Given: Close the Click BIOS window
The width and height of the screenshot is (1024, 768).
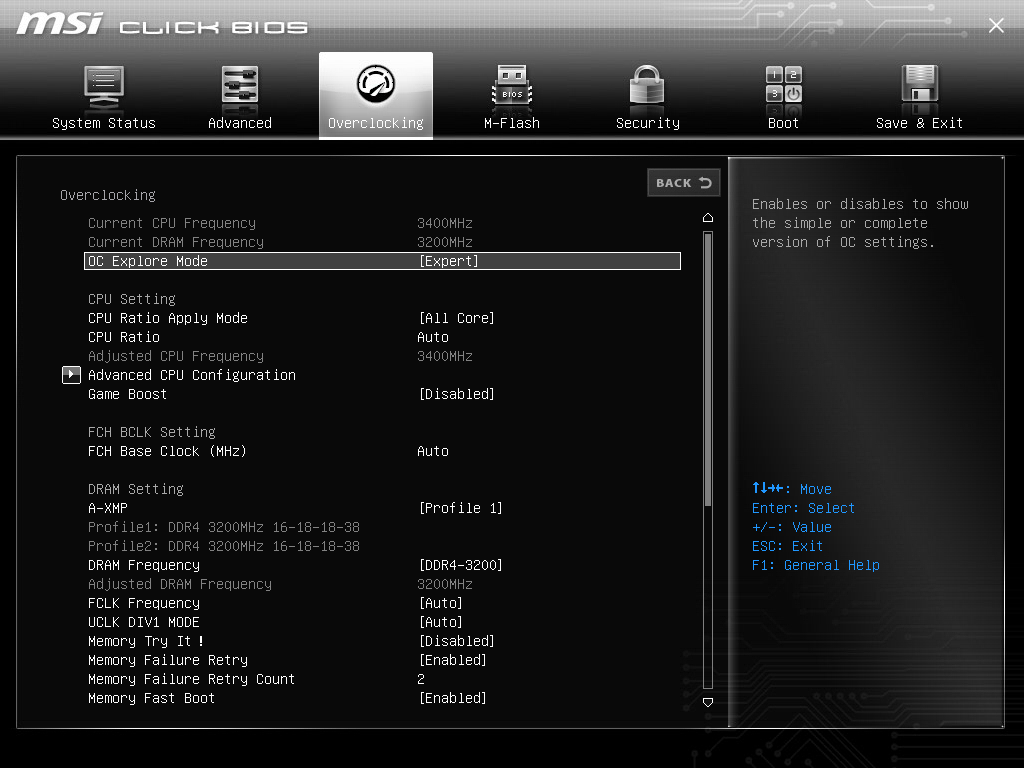Looking at the screenshot, I should pyautogui.click(x=996, y=25).
